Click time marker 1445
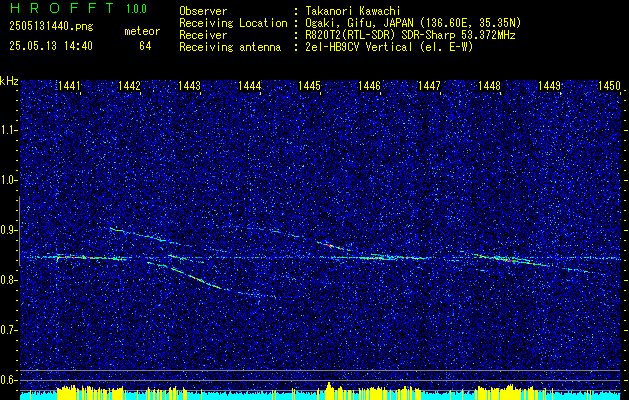Screen dimensions: 629x400 (x=309, y=86)
